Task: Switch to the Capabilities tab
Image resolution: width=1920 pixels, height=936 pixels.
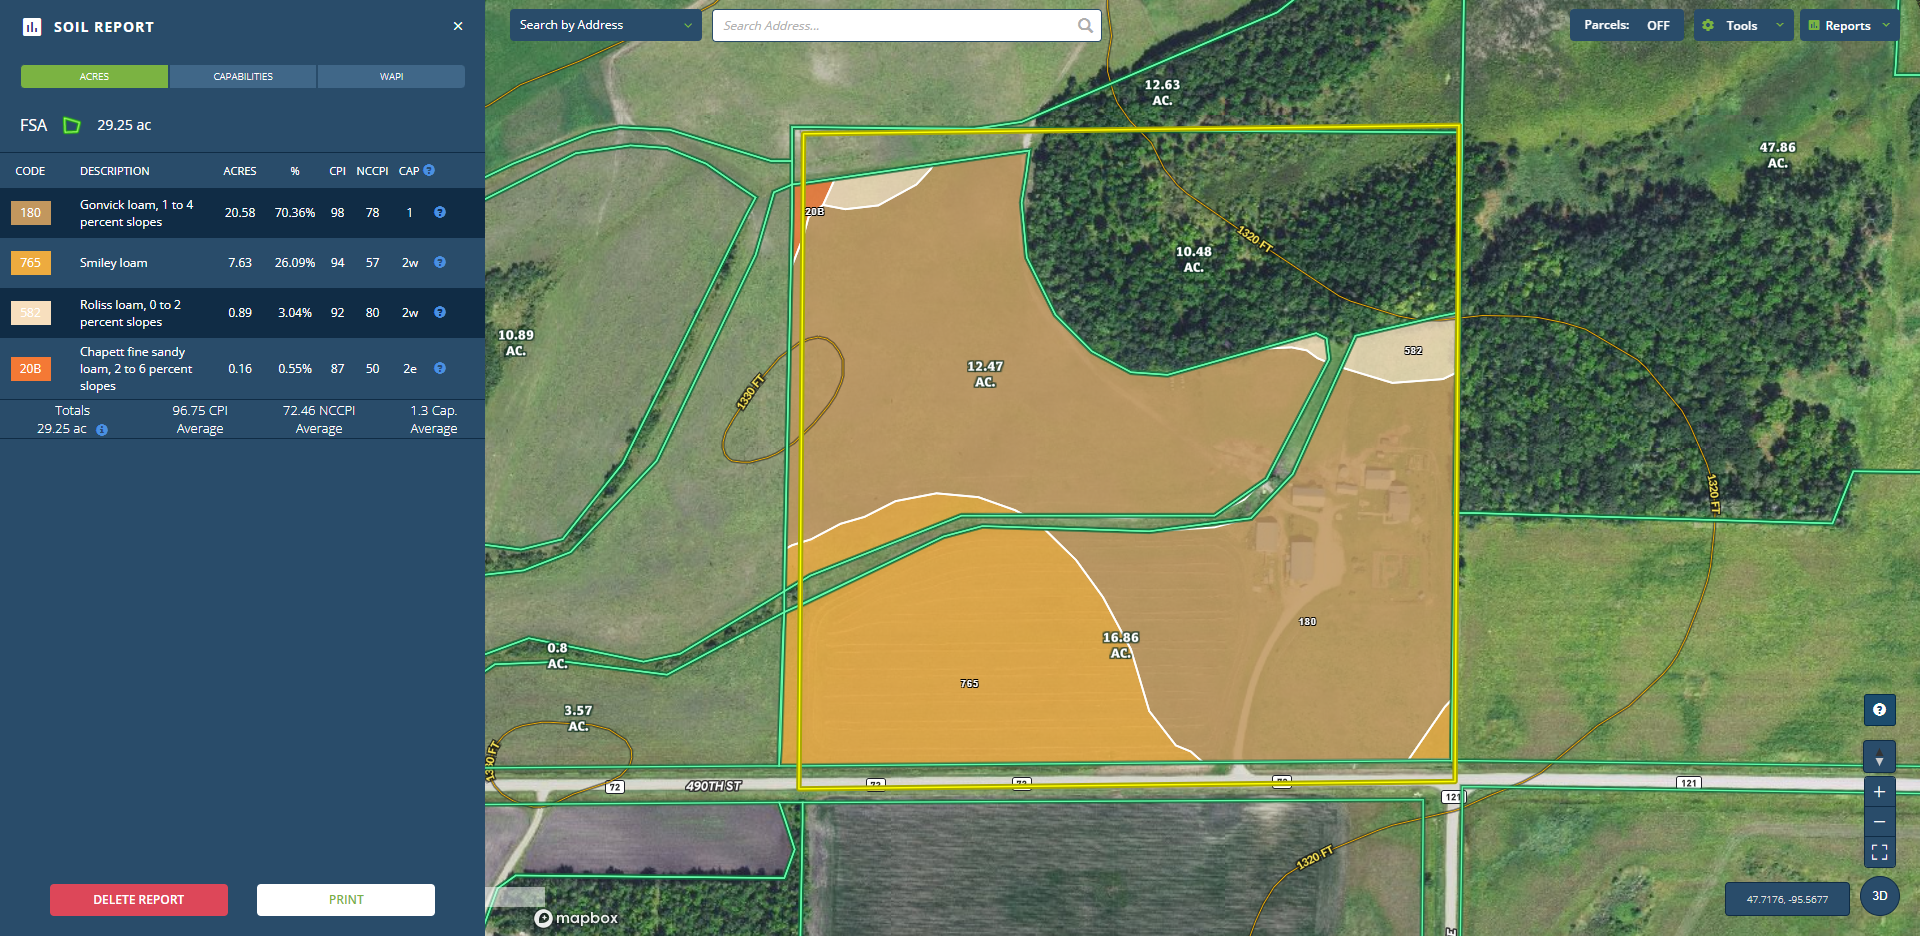Action: tap(243, 77)
